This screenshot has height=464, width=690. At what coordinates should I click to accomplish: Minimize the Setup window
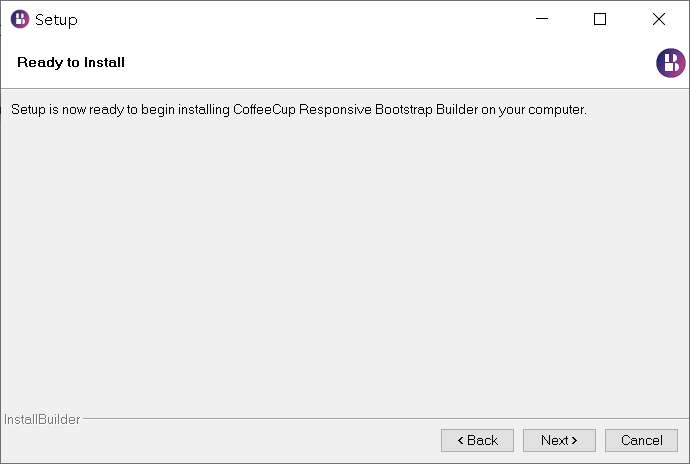coord(541,19)
